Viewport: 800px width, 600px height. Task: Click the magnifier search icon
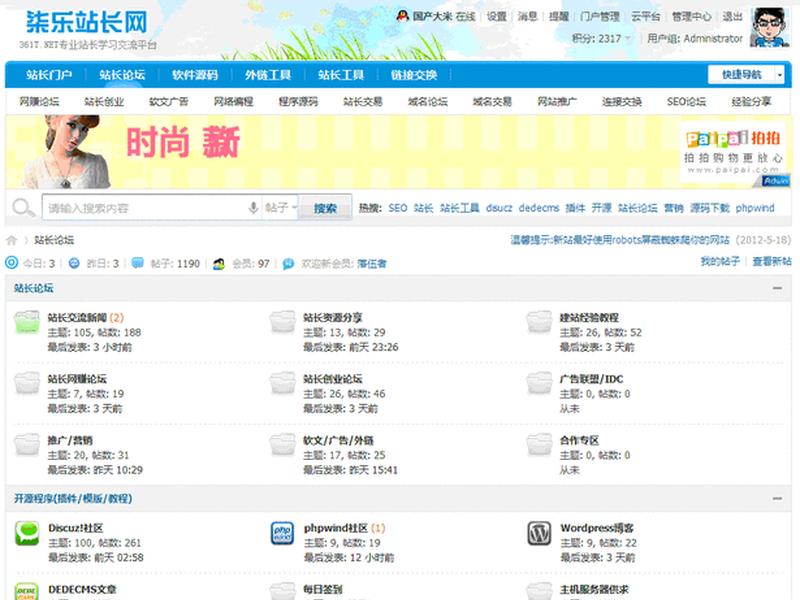click(23, 208)
